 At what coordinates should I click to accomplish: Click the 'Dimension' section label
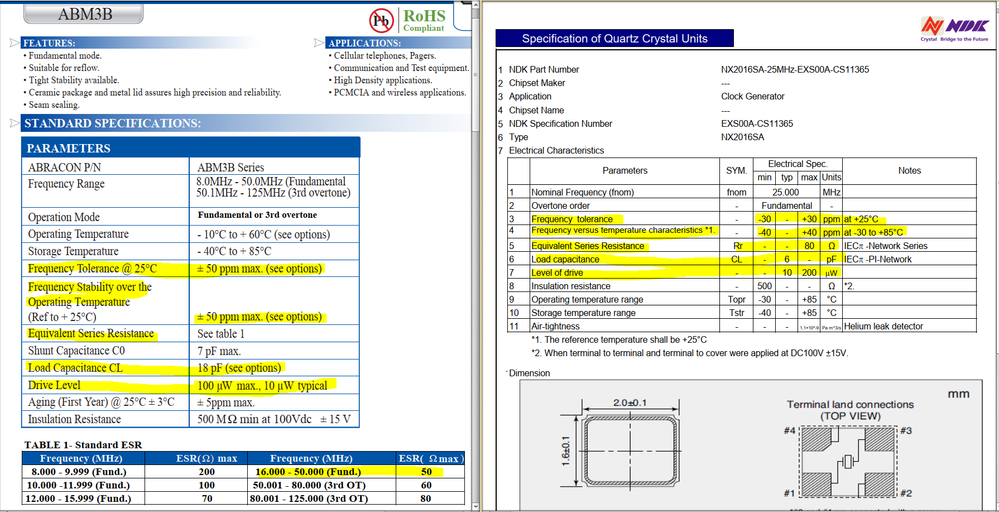tap(529, 373)
